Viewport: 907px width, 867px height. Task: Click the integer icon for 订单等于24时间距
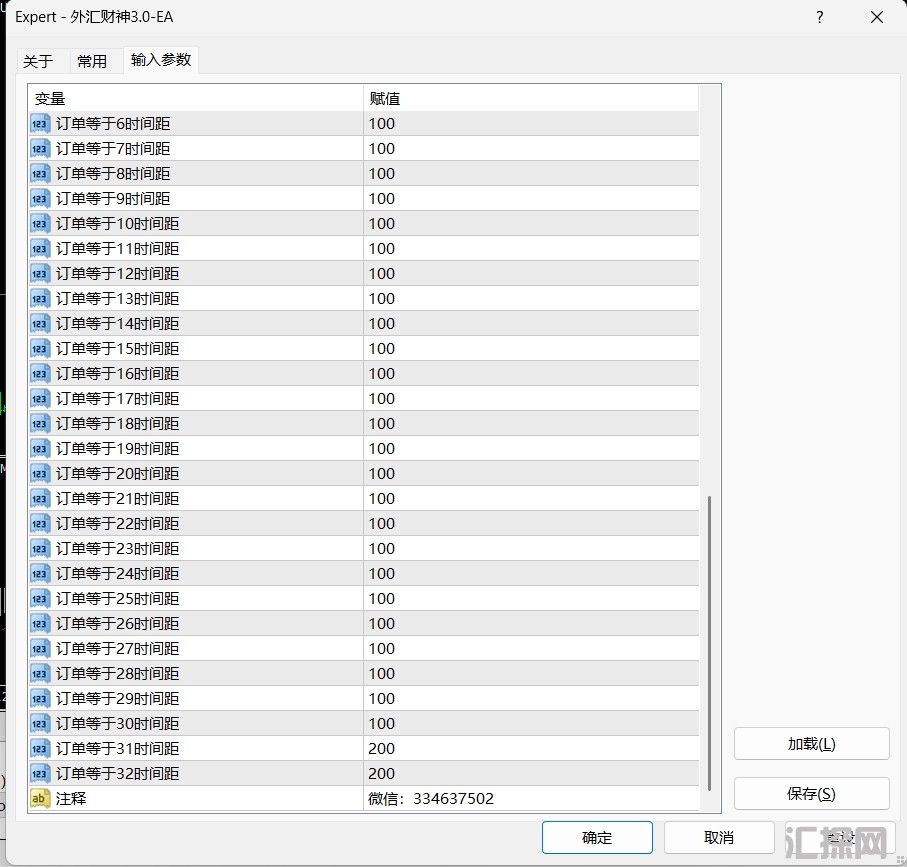tap(40, 574)
